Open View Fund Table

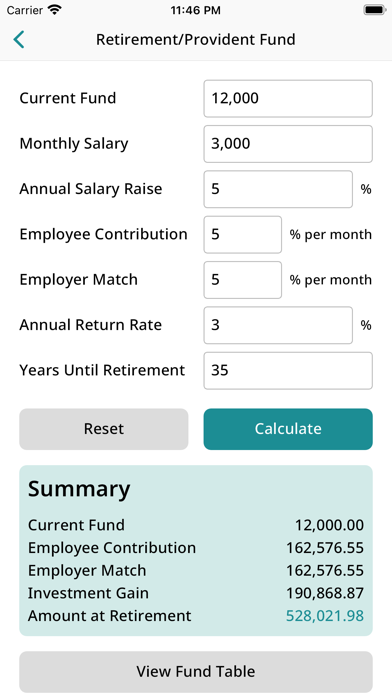(x=196, y=671)
